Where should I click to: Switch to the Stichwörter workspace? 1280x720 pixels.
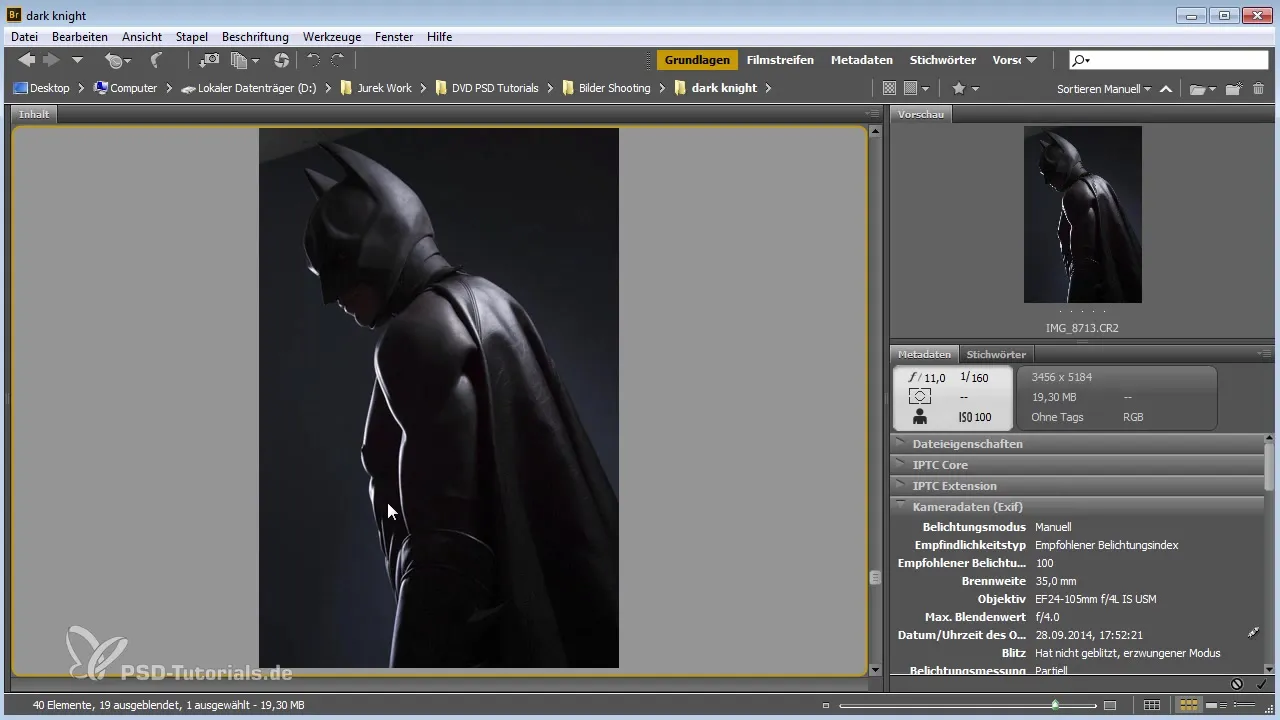tap(943, 60)
